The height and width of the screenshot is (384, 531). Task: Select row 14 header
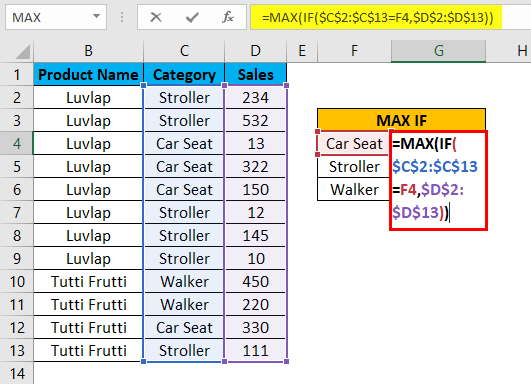[17, 374]
